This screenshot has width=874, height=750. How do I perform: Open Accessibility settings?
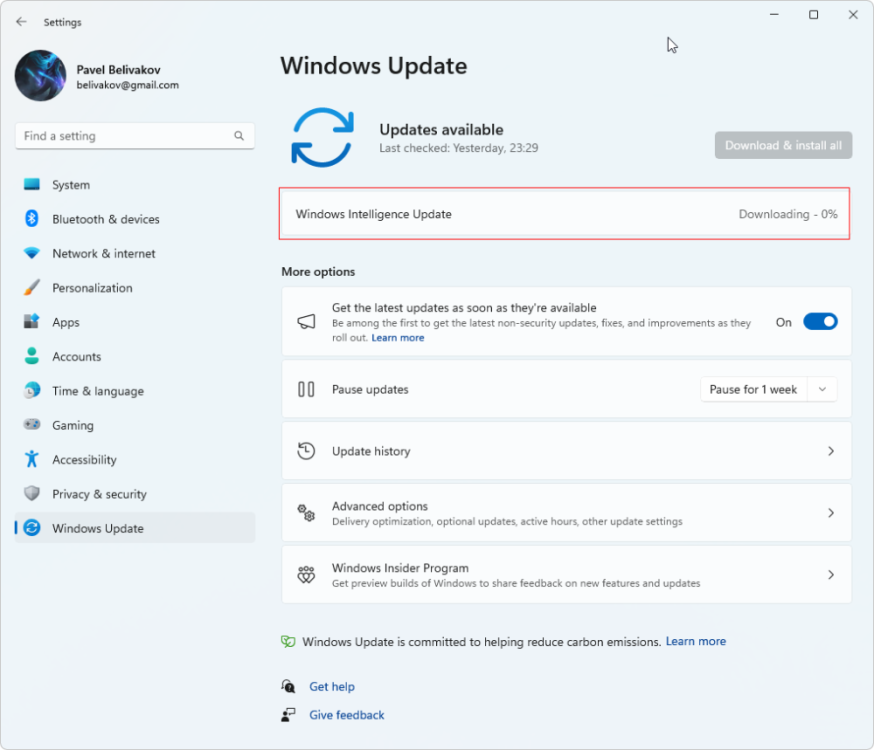point(135,460)
